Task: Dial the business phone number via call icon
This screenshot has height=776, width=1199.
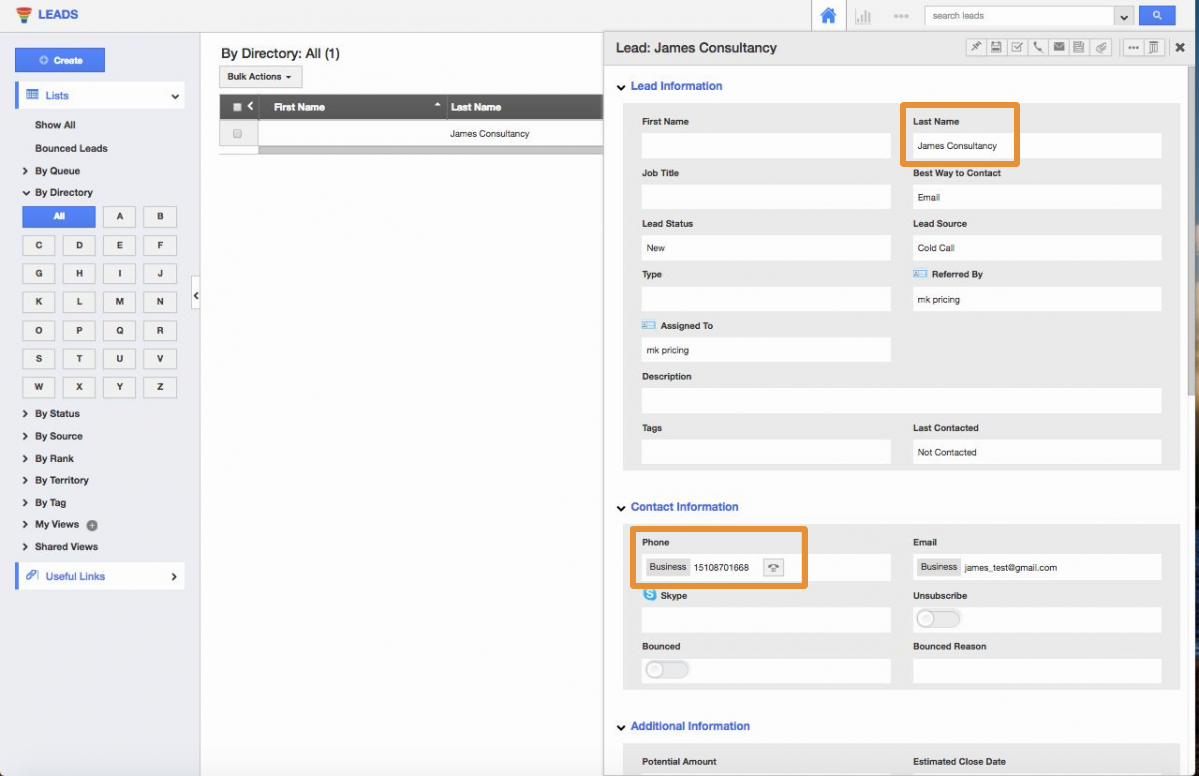Action: [773, 567]
